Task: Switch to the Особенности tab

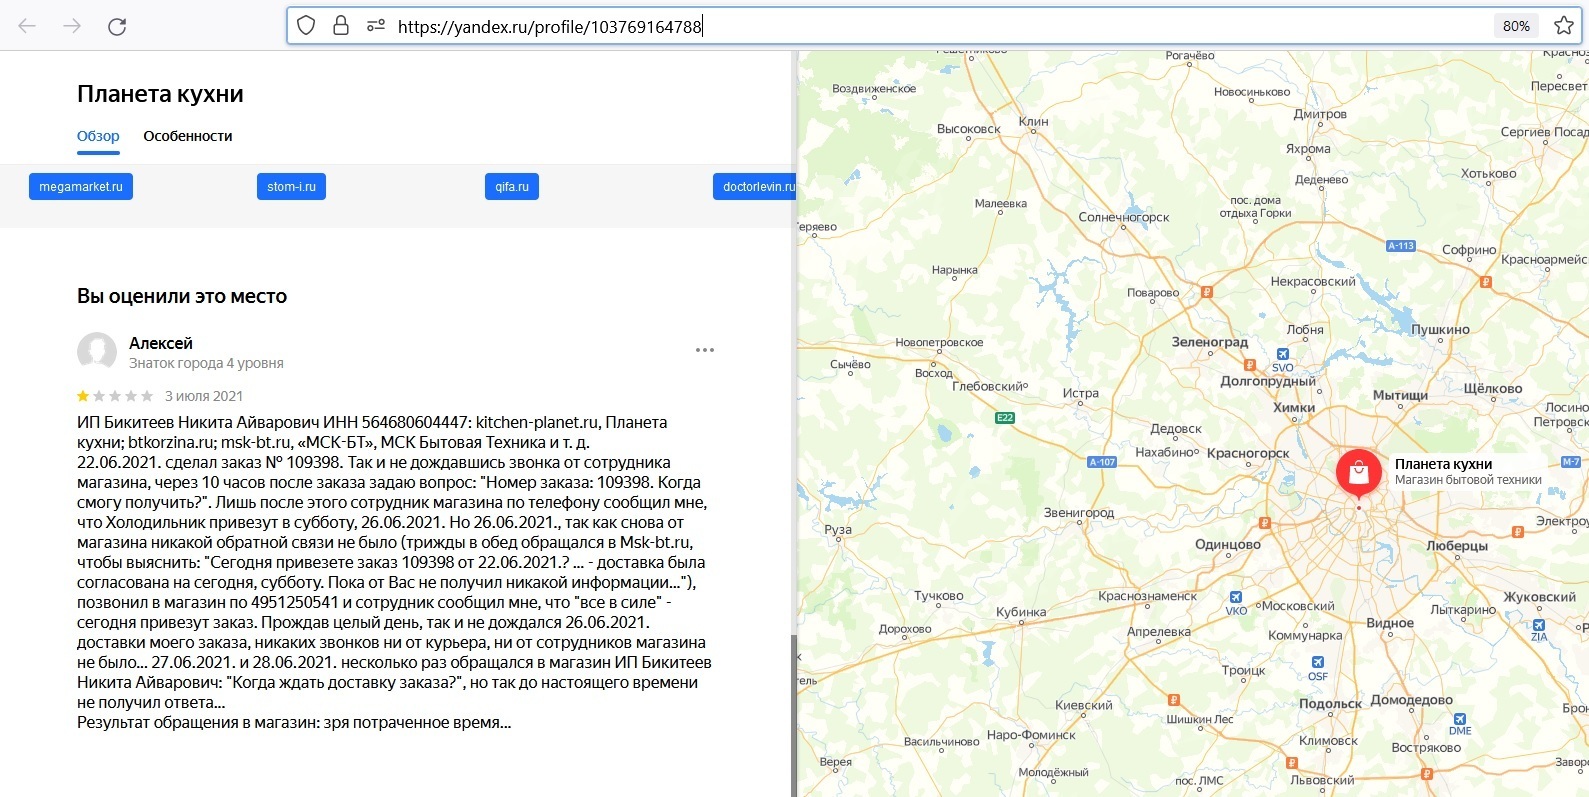Action: [188, 136]
